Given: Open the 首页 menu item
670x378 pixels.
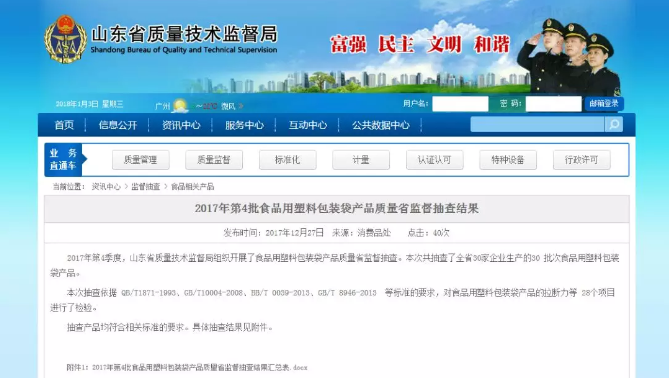Looking at the screenshot, I should click(x=64, y=125).
